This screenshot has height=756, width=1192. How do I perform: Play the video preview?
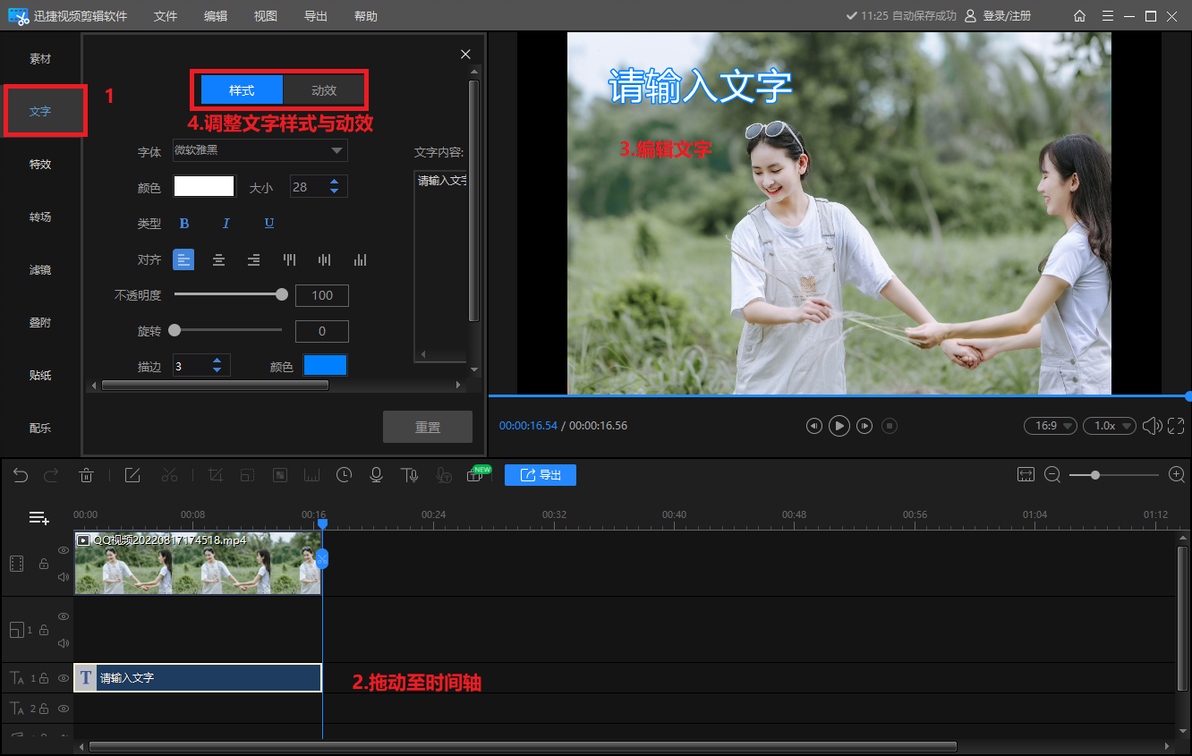coord(839,426)
